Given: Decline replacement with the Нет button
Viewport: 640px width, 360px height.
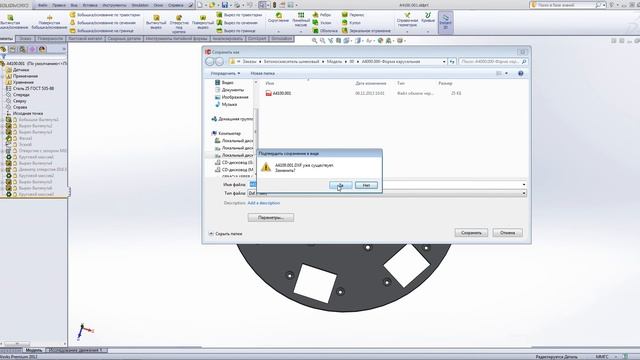Looking at the screenshot, I should [x=366, y=185].
